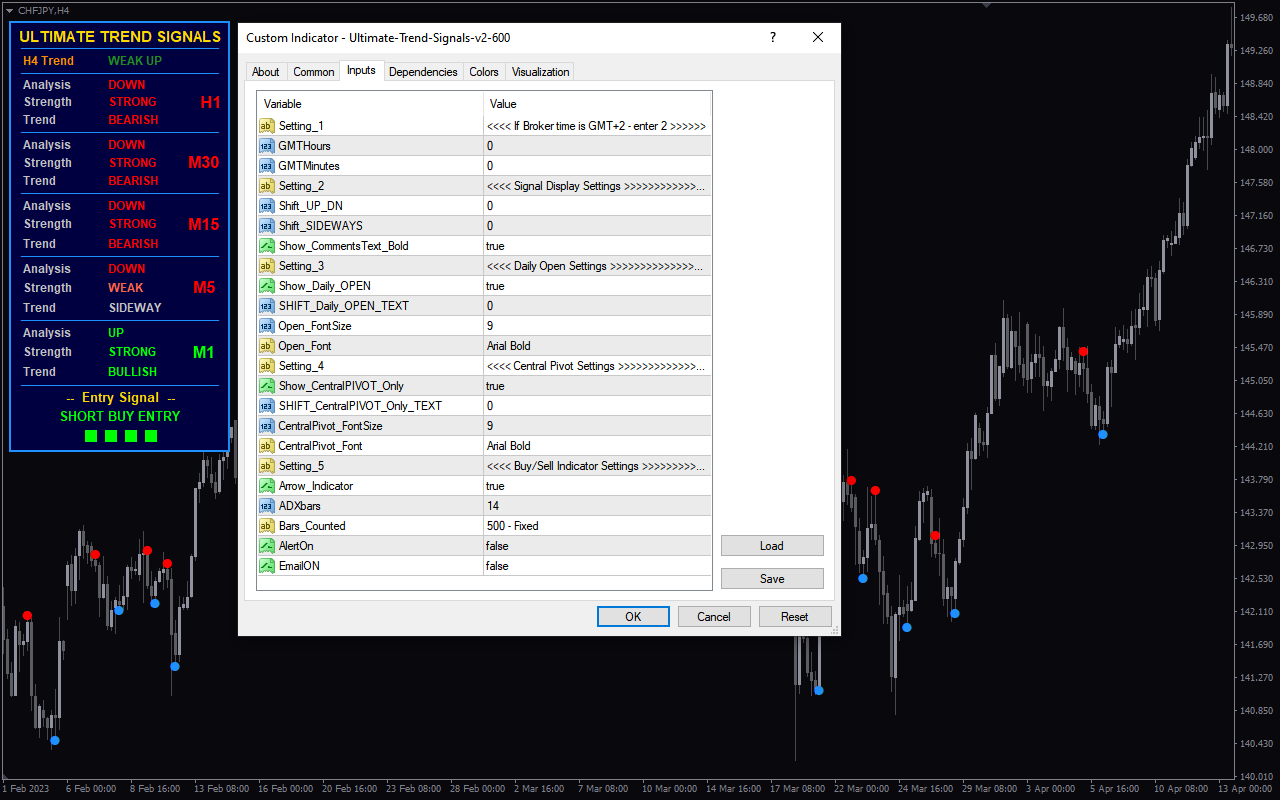Click the Setting_4 string type icon

(x=267, y=366)
